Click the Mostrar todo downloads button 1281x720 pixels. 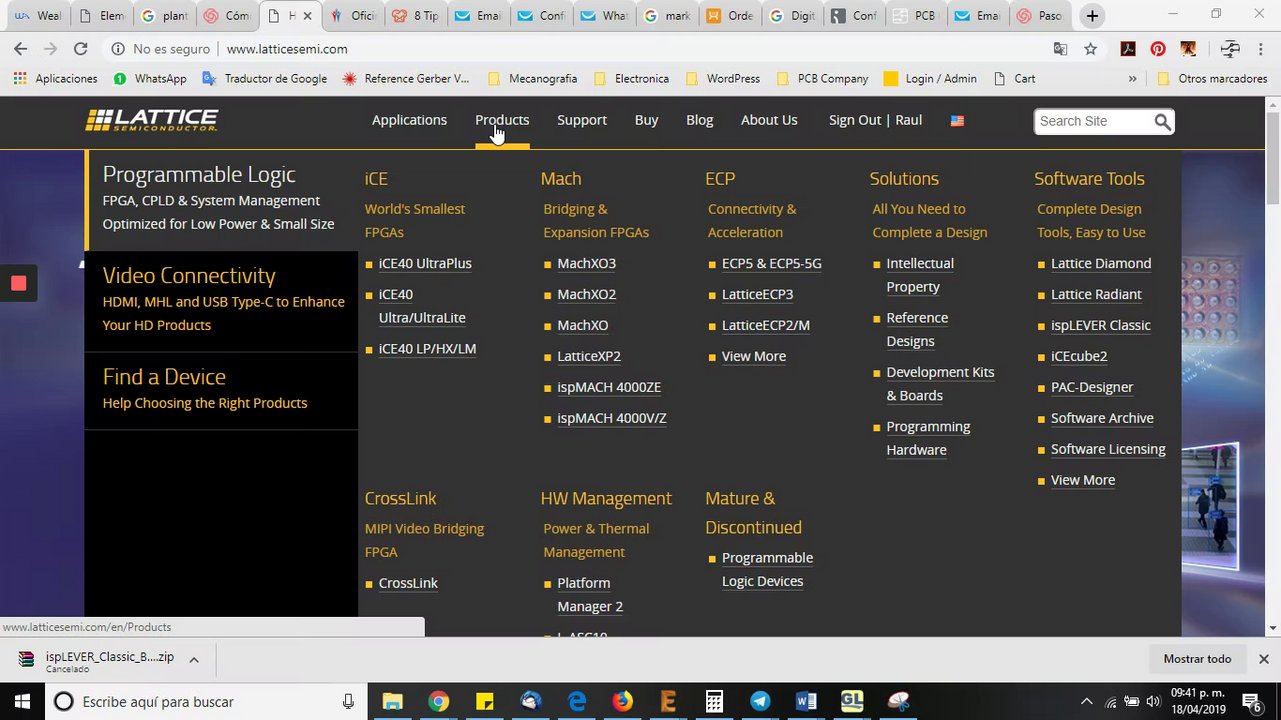[1197, 659]
